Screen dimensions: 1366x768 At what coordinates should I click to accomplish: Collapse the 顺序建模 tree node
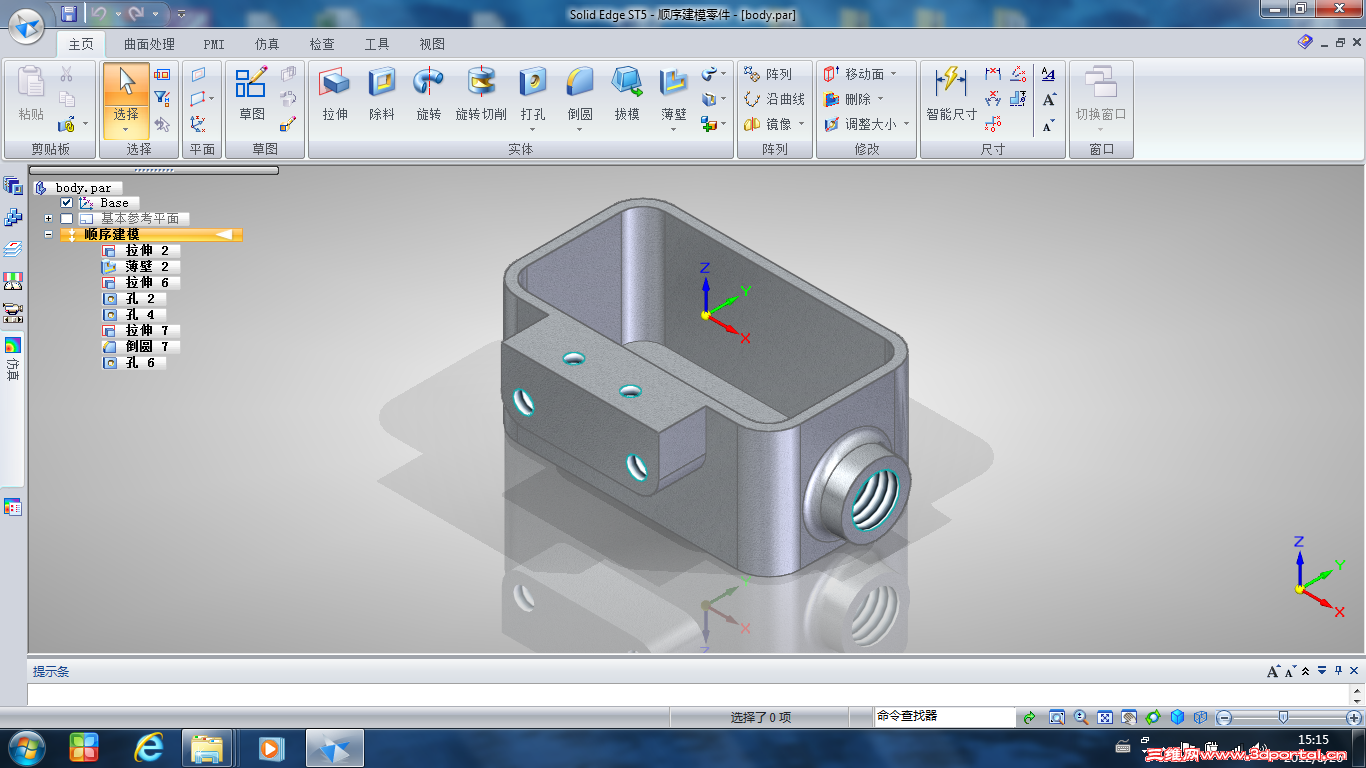click(x=48, y=234)
